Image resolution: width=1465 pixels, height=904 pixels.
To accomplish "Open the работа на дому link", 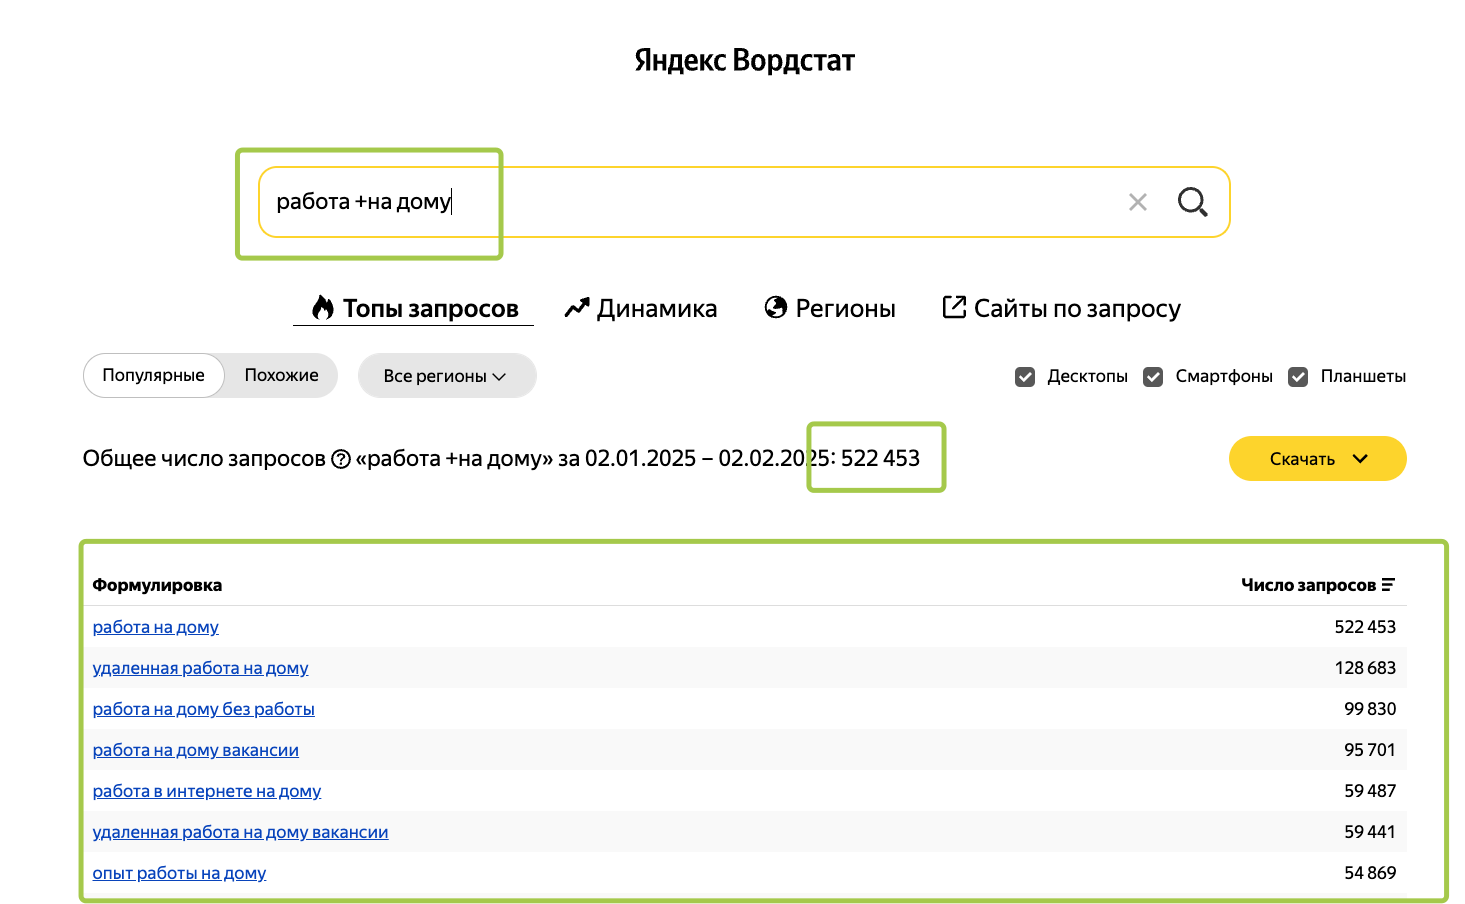I will pos(155,627).
